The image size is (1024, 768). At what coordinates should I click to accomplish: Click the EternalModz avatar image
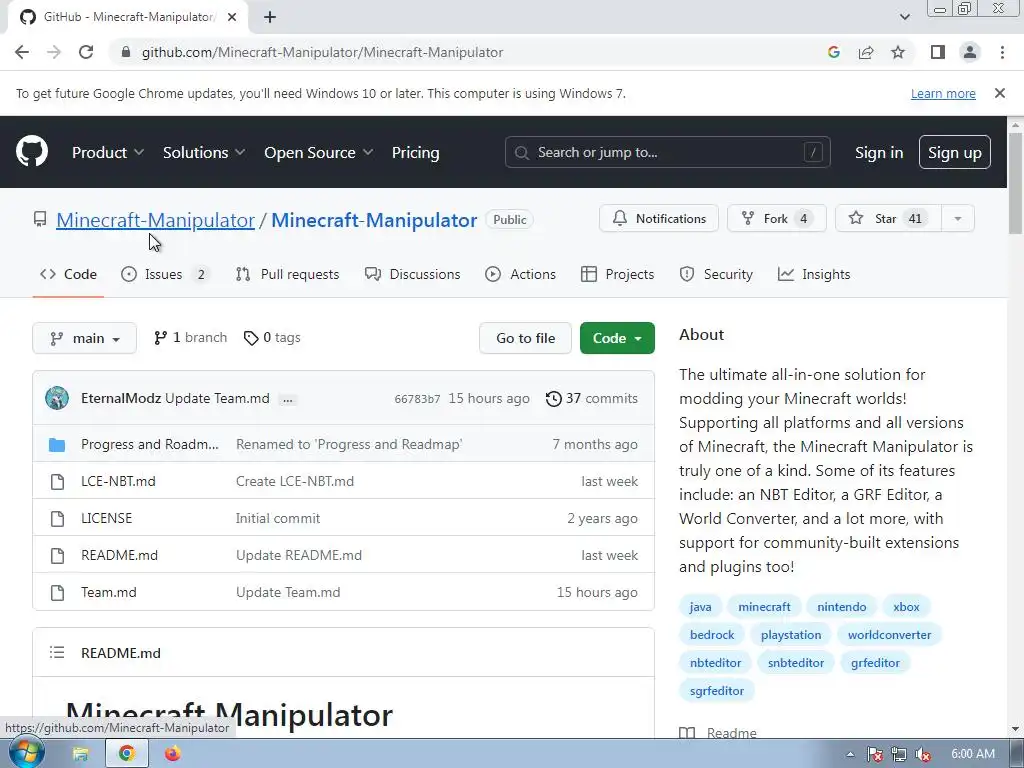[57, 398]
